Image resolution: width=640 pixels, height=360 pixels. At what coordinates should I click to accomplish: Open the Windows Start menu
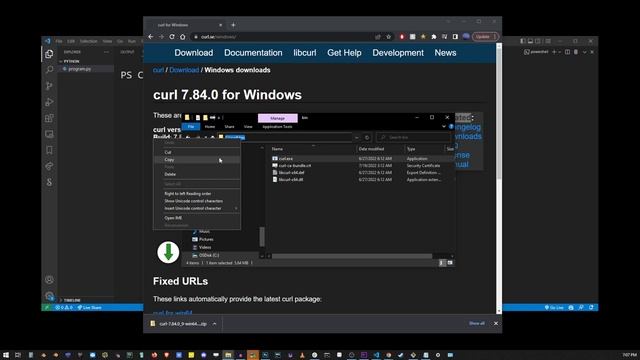(x=6, y=355)
